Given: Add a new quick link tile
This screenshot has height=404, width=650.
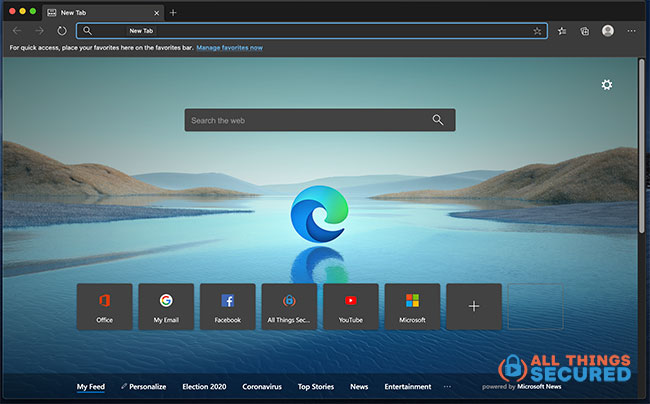Looking at the screenshot, I should [x=474, y=307].
